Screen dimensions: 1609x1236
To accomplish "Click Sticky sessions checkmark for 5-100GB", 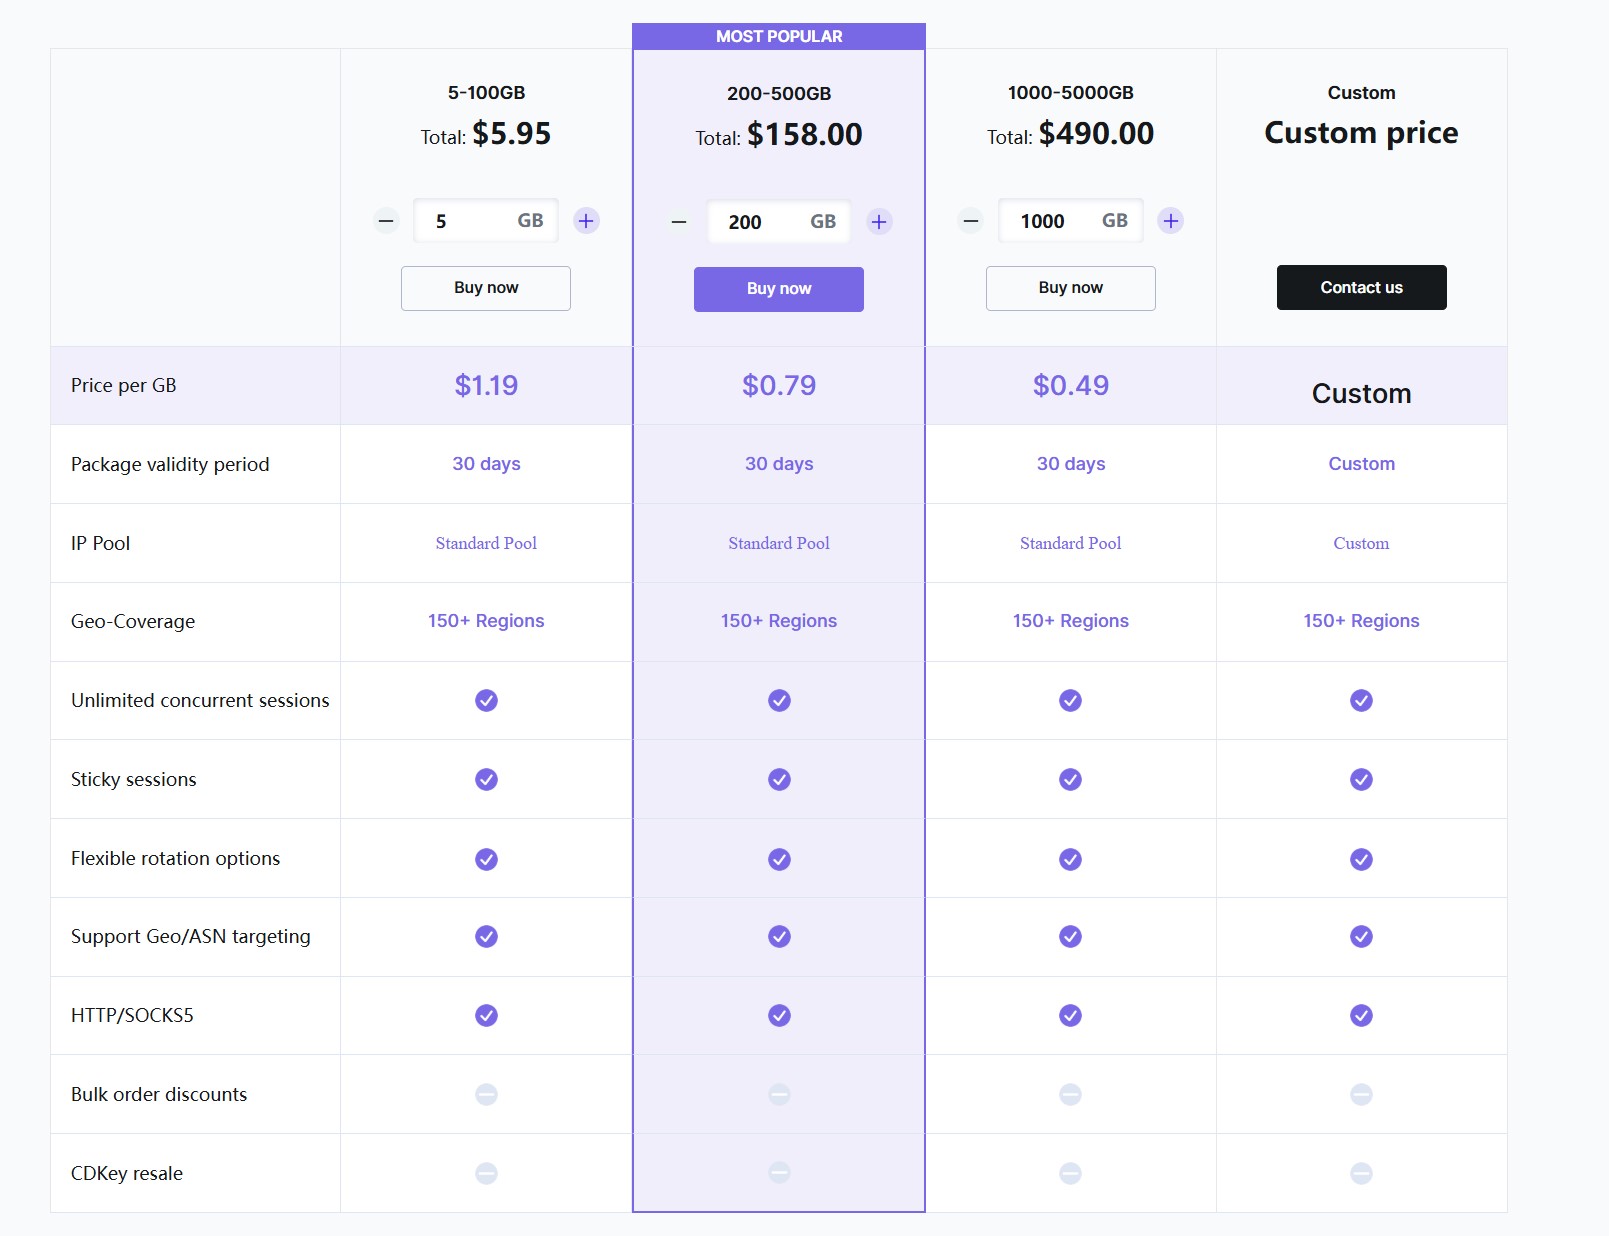I will (x=486, y=779).
